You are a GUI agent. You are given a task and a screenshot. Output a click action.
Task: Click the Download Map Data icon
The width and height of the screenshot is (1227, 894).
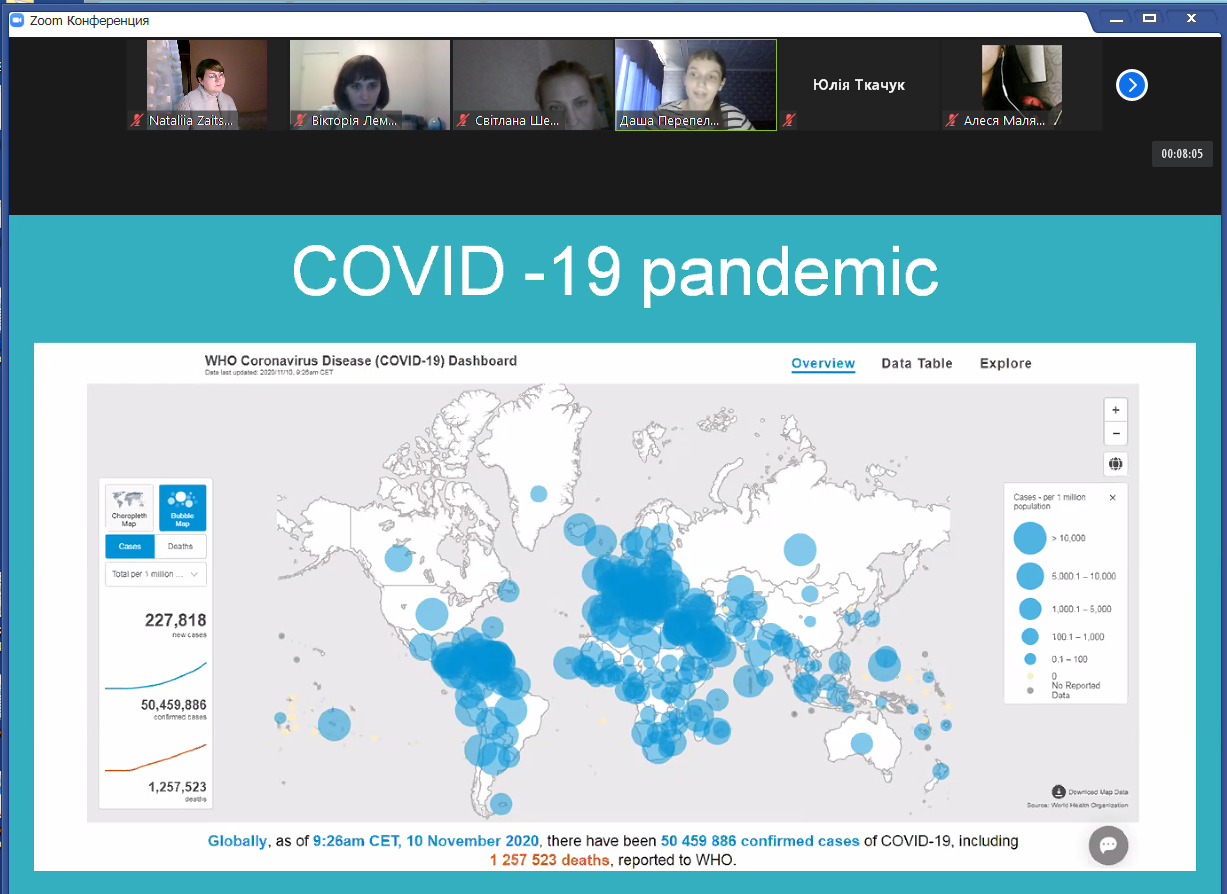1059,791
